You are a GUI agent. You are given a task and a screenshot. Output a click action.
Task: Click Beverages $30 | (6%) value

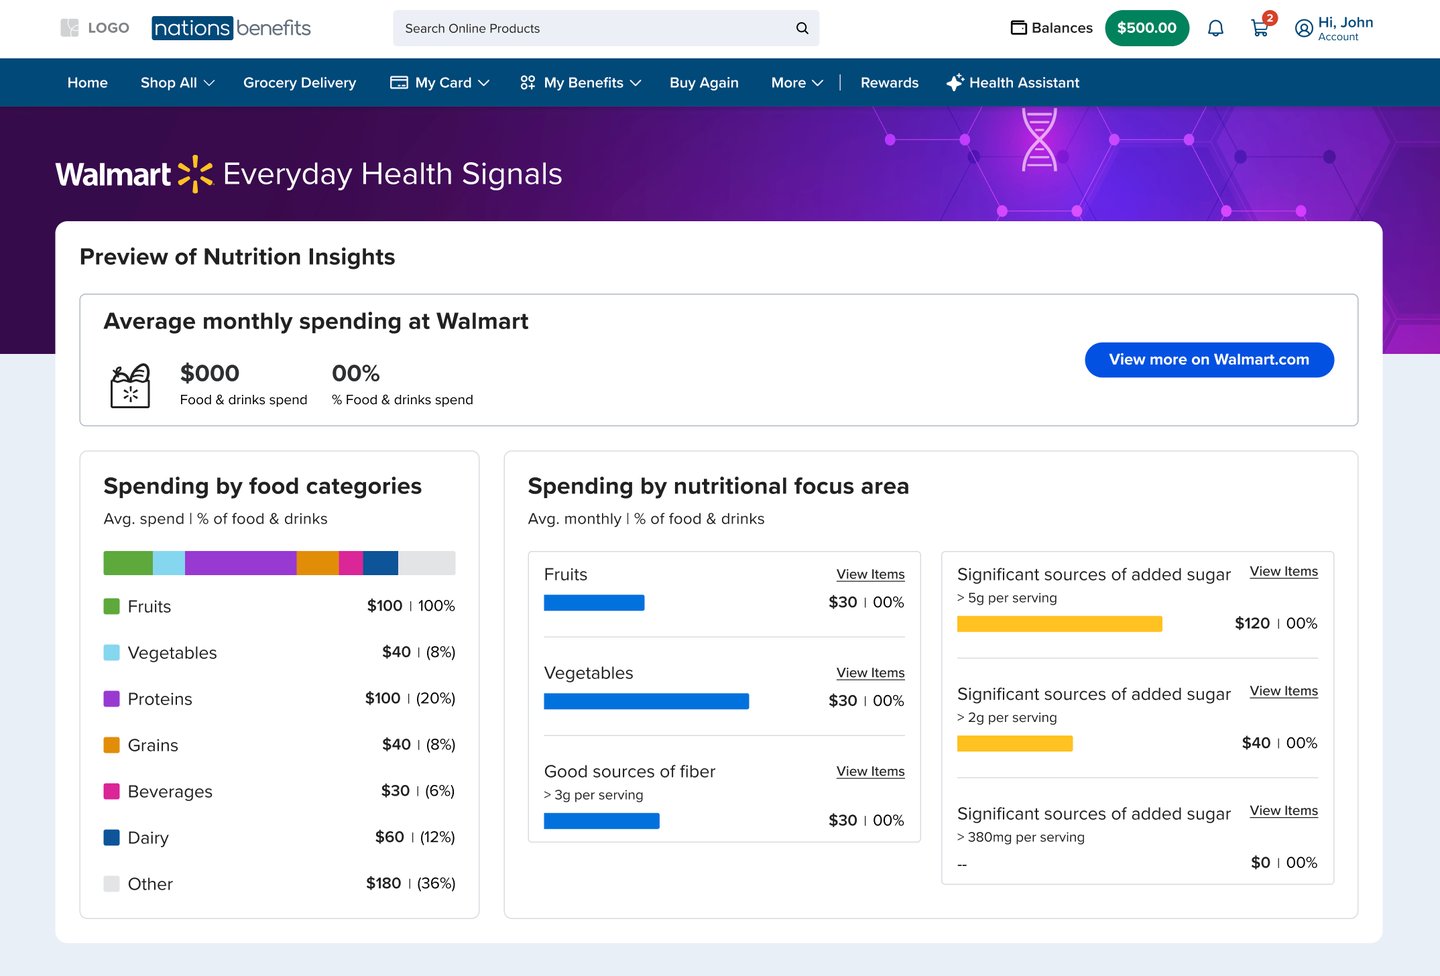tap(418, 791)
